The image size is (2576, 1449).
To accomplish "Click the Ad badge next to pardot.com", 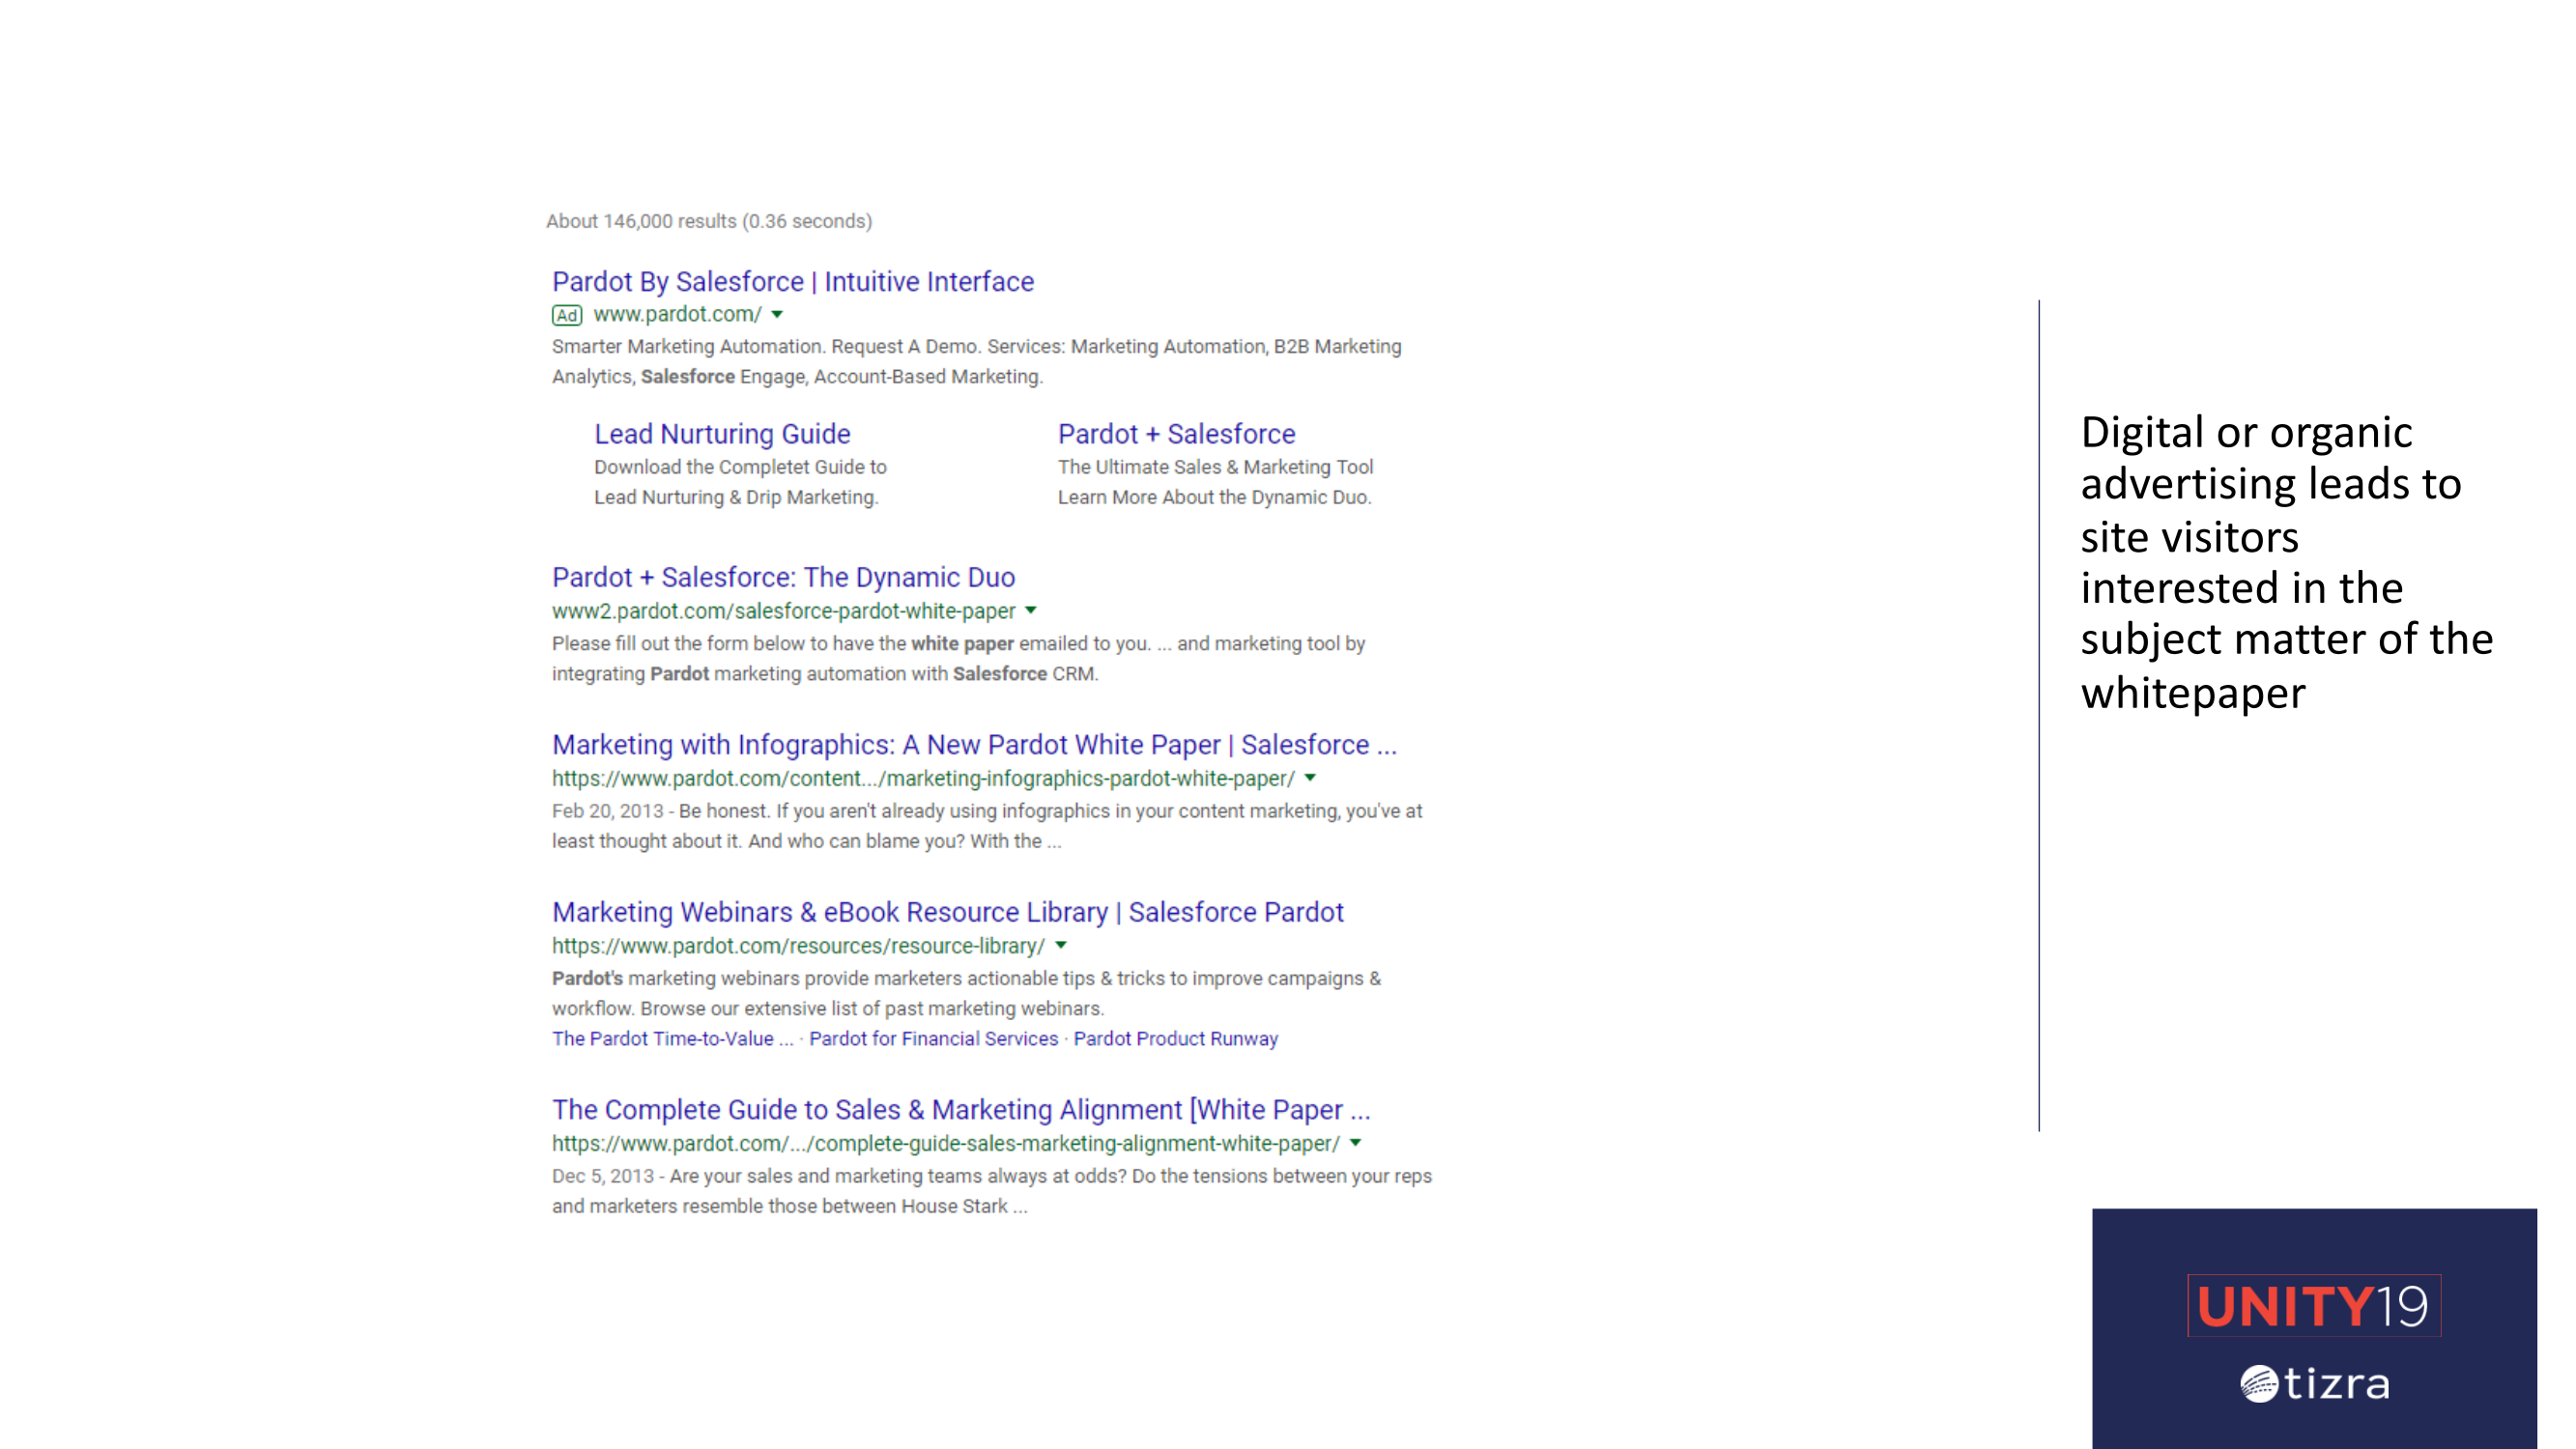I will tap(566, 316).
